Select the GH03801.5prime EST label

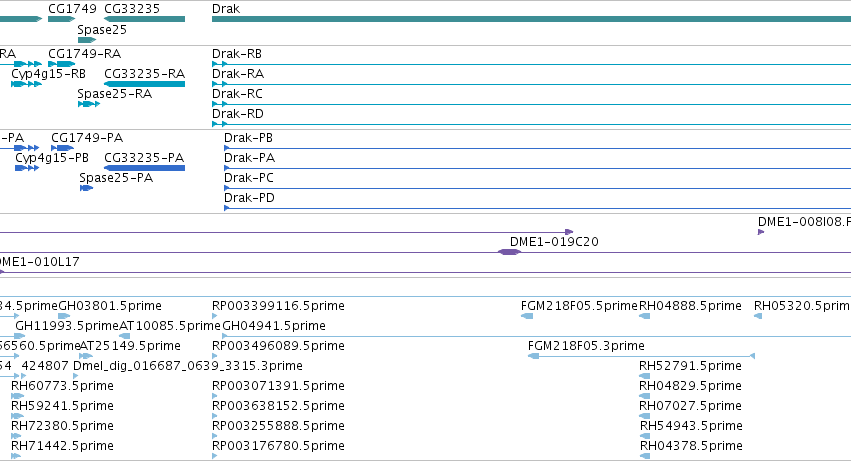[x=110, y=306]
